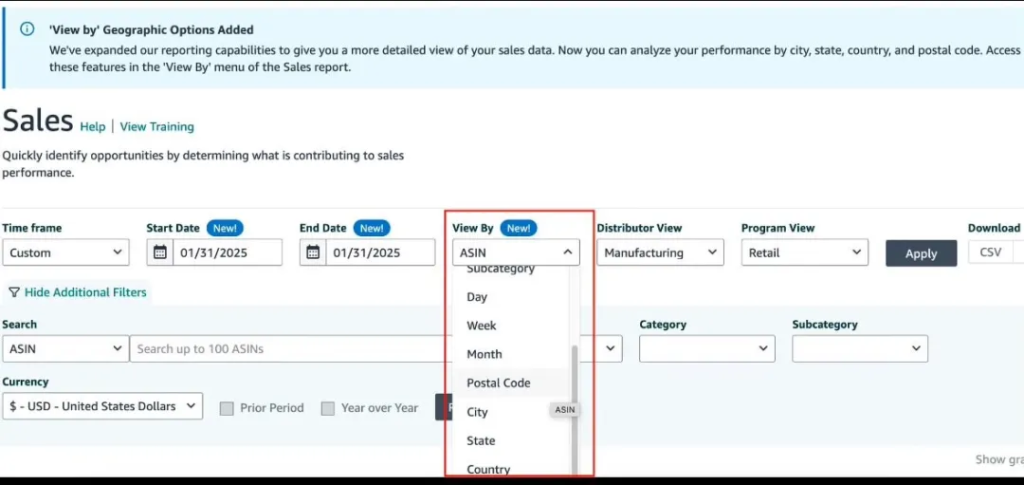The height and width of the screenshot is (485, 1024).
Task: Toggle the Year over Year checkbox
Action: (x=328, y=408)
